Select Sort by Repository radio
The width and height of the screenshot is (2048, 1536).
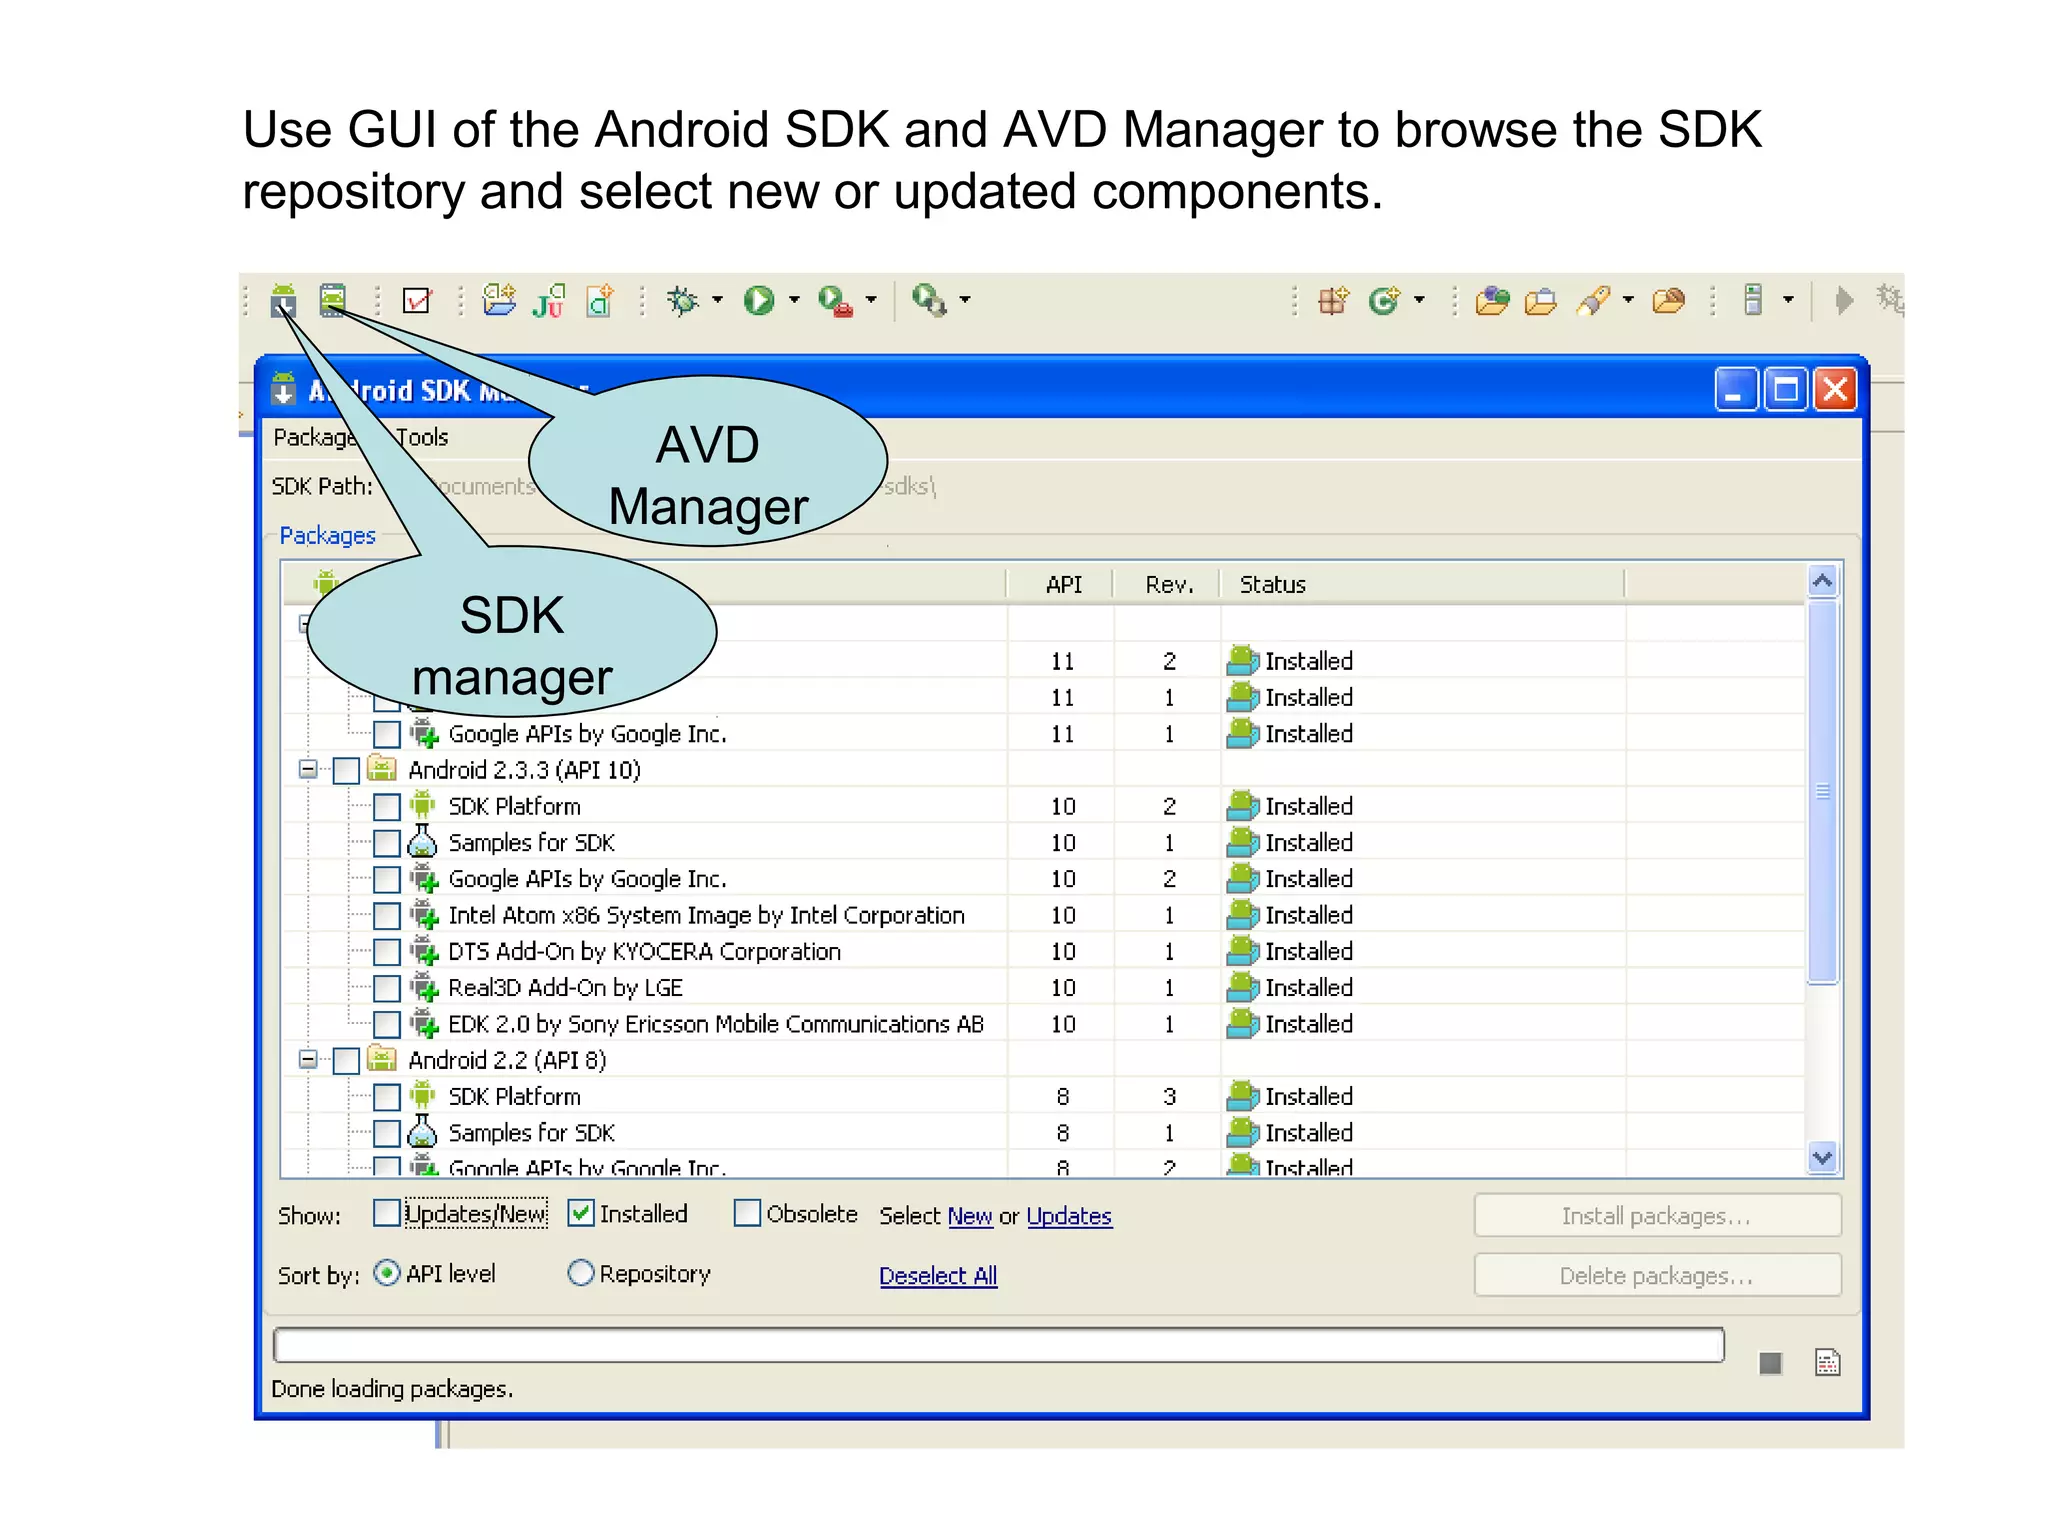tap(581, 1273)
